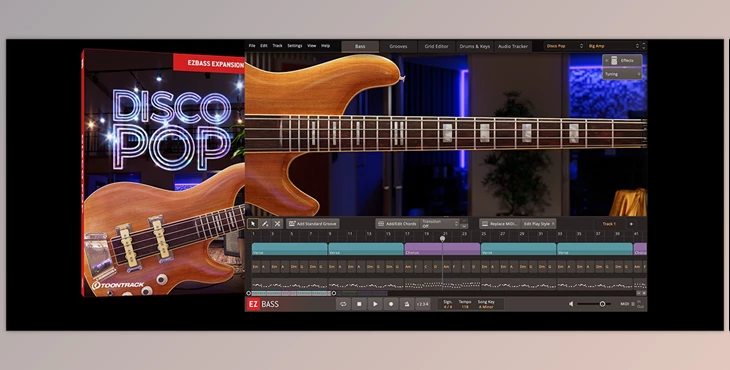Select the Verse block starting at bar 9

coord(365,249)
